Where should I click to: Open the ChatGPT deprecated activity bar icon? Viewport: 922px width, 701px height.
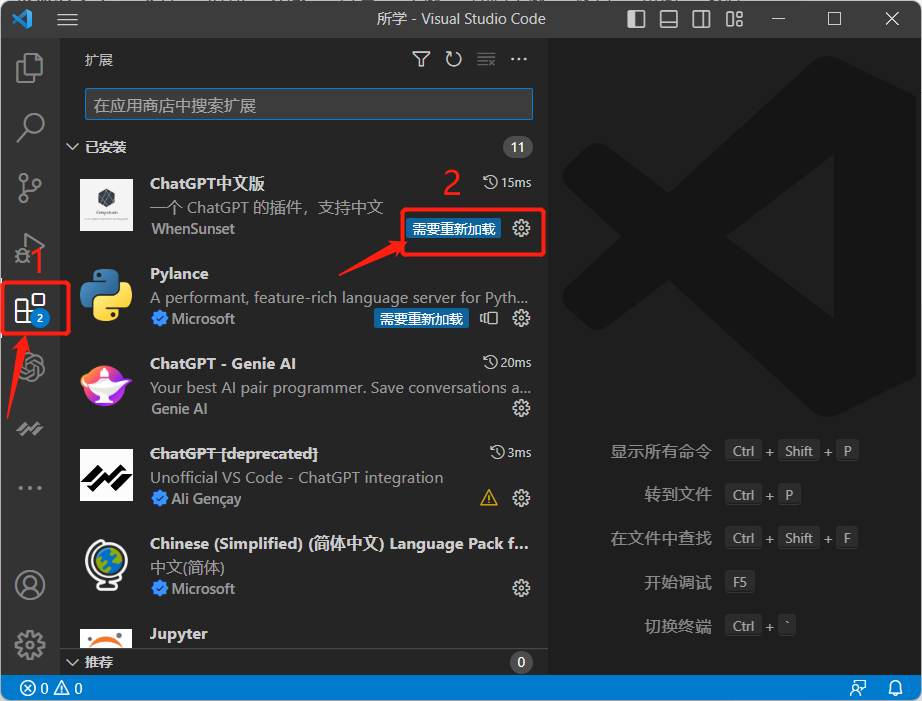coord(29,429)
